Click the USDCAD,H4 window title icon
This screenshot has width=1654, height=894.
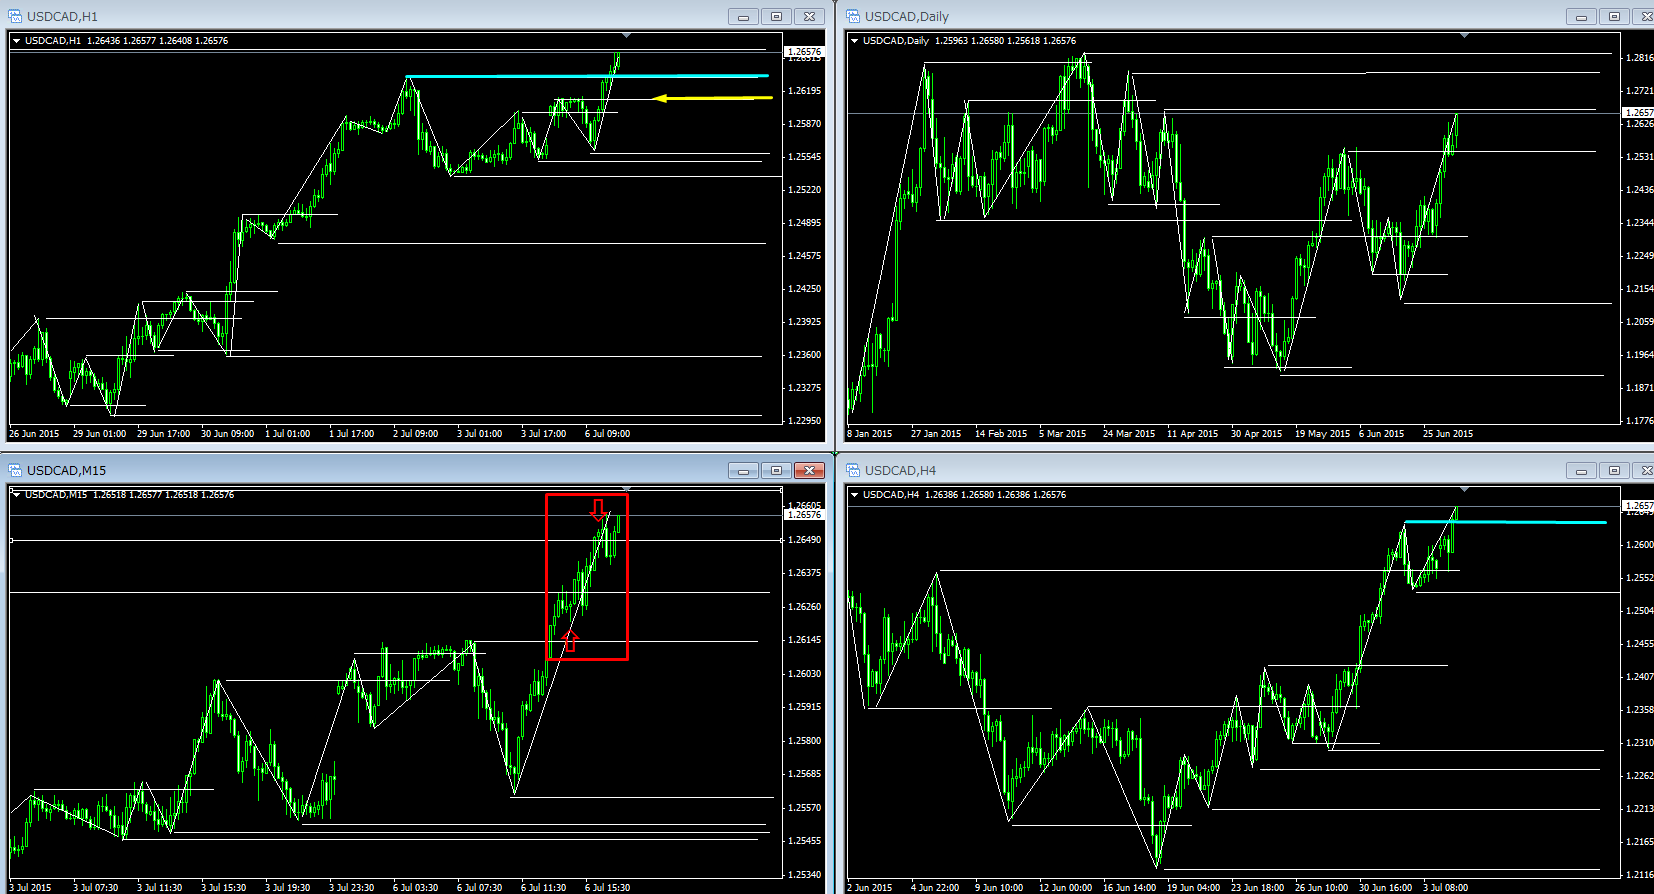coord(853,470)
